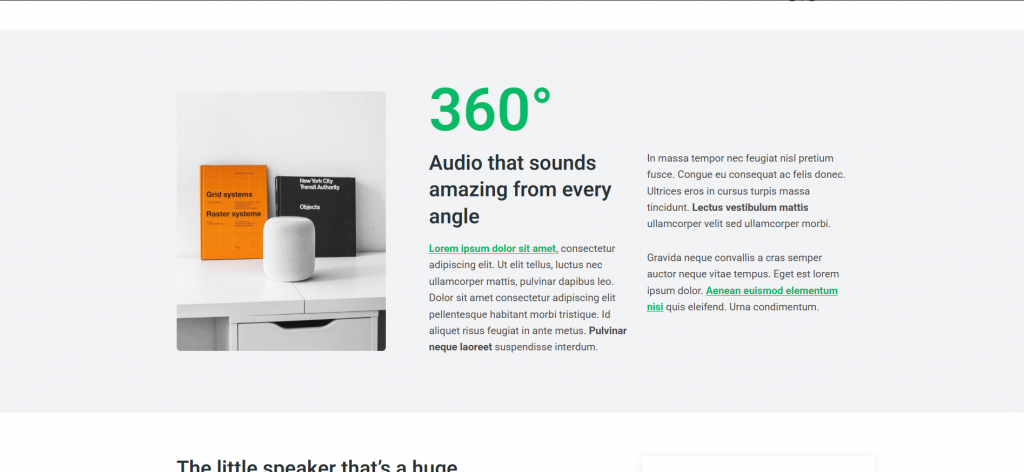Open the 'Lorem ipsum dolor sit amet' link
Screen dimensions: 1024x472
point(492,248)
